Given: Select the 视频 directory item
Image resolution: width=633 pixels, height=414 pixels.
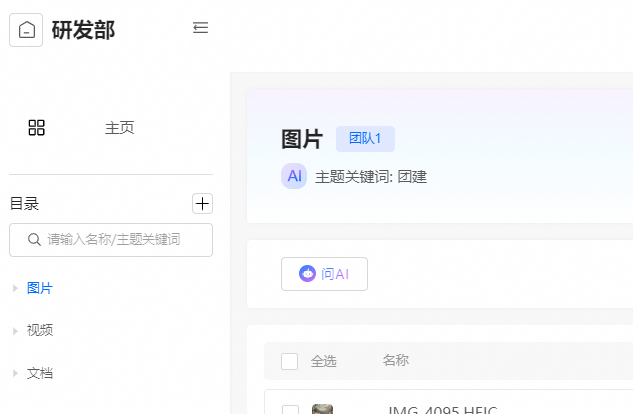Looking at the screenshot, I should pos(40,330).
